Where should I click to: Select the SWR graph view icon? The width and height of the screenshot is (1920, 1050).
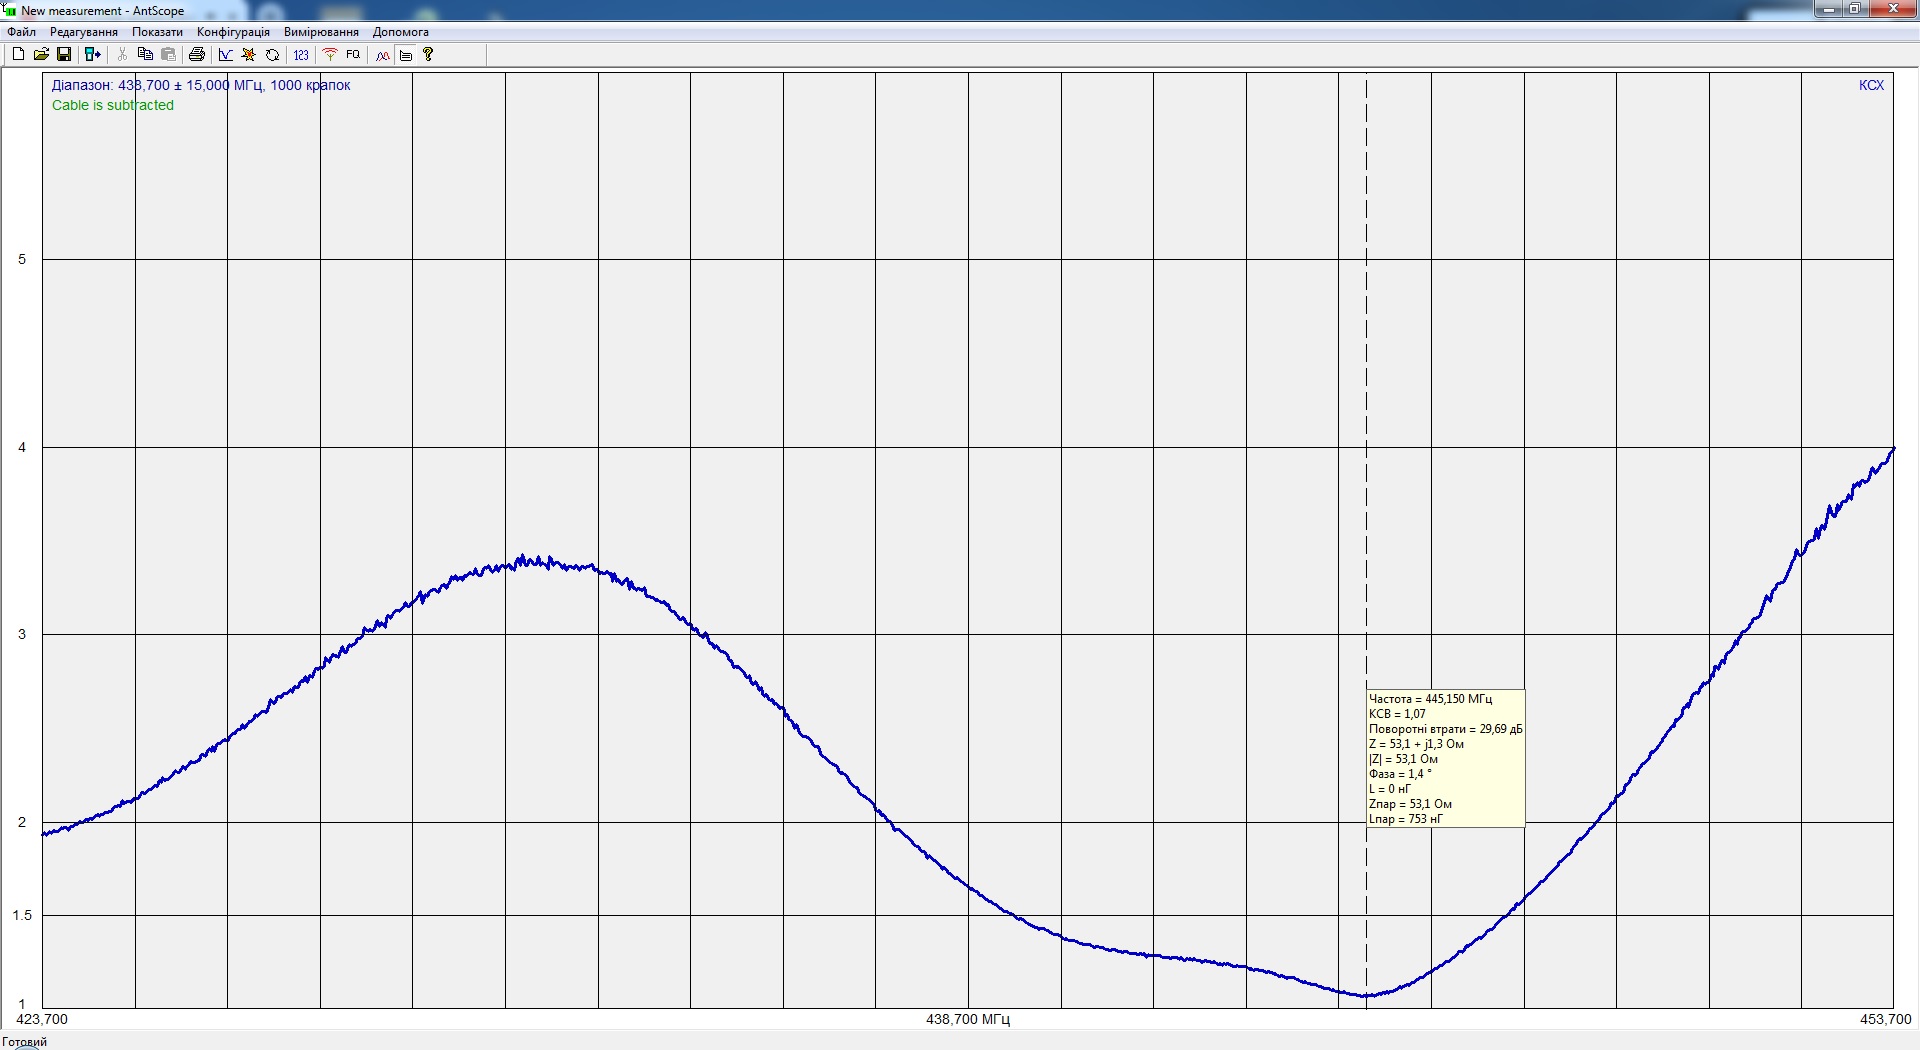click(226, 55)
